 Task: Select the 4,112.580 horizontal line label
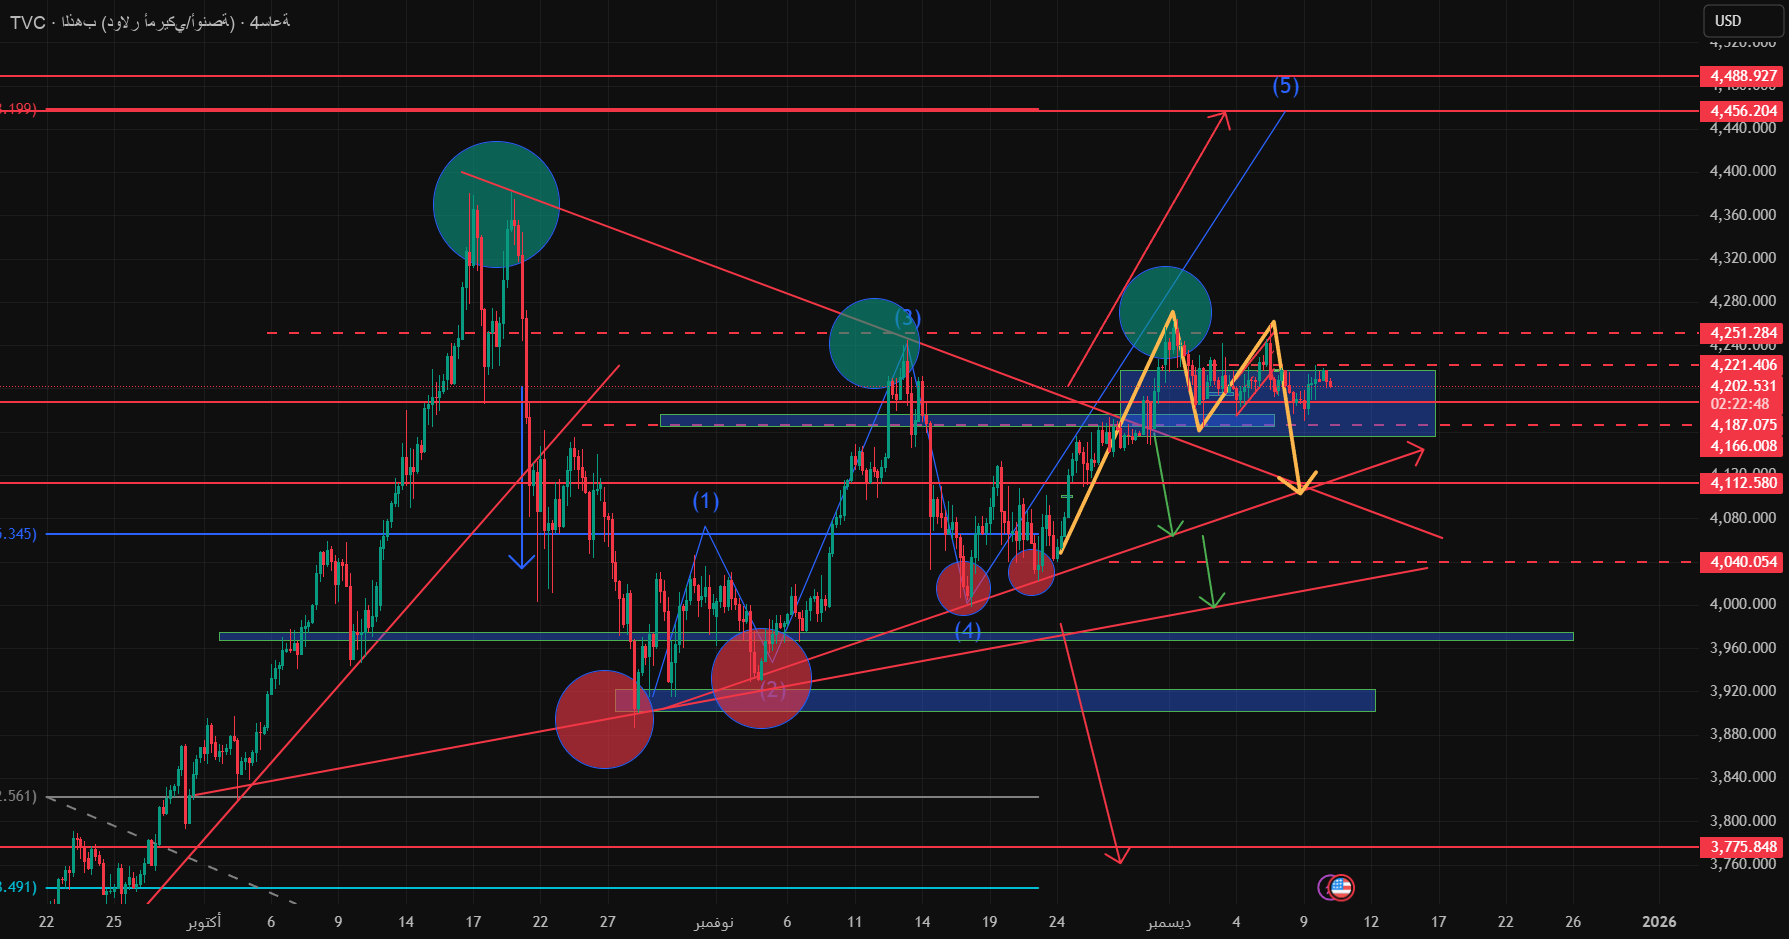1743,483
